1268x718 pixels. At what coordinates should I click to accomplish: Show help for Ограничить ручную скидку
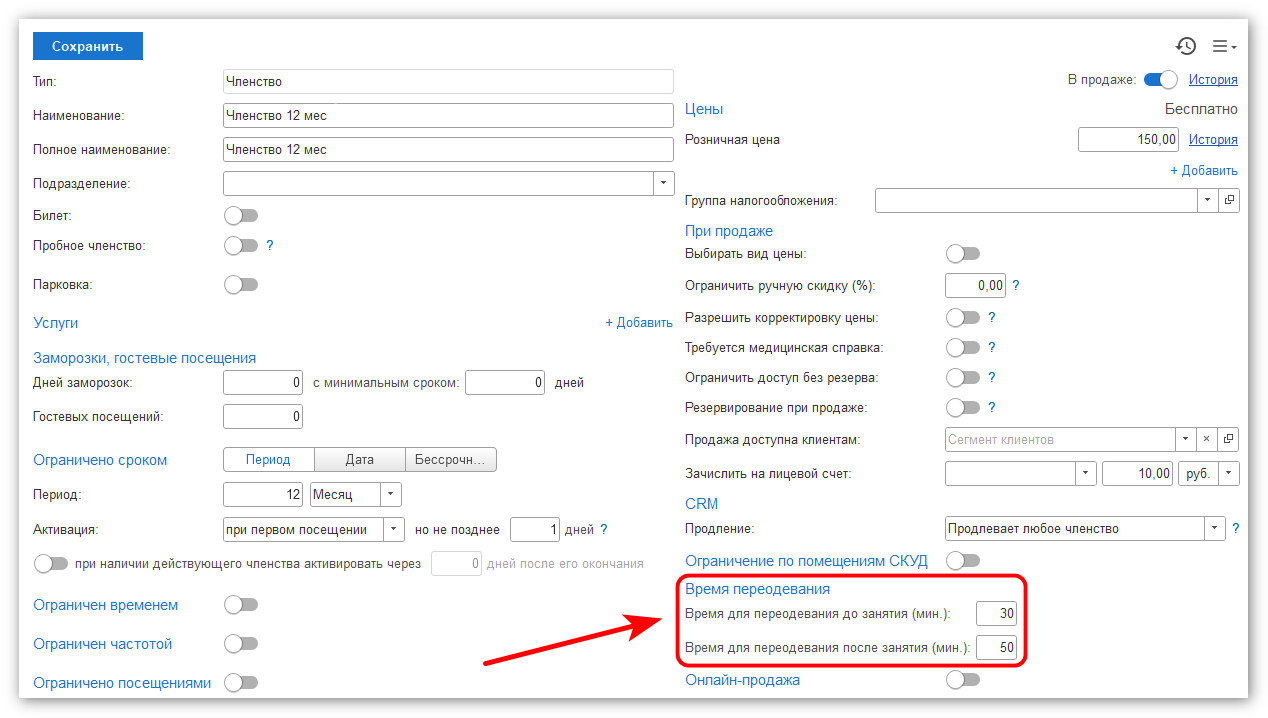point(1016,286)
